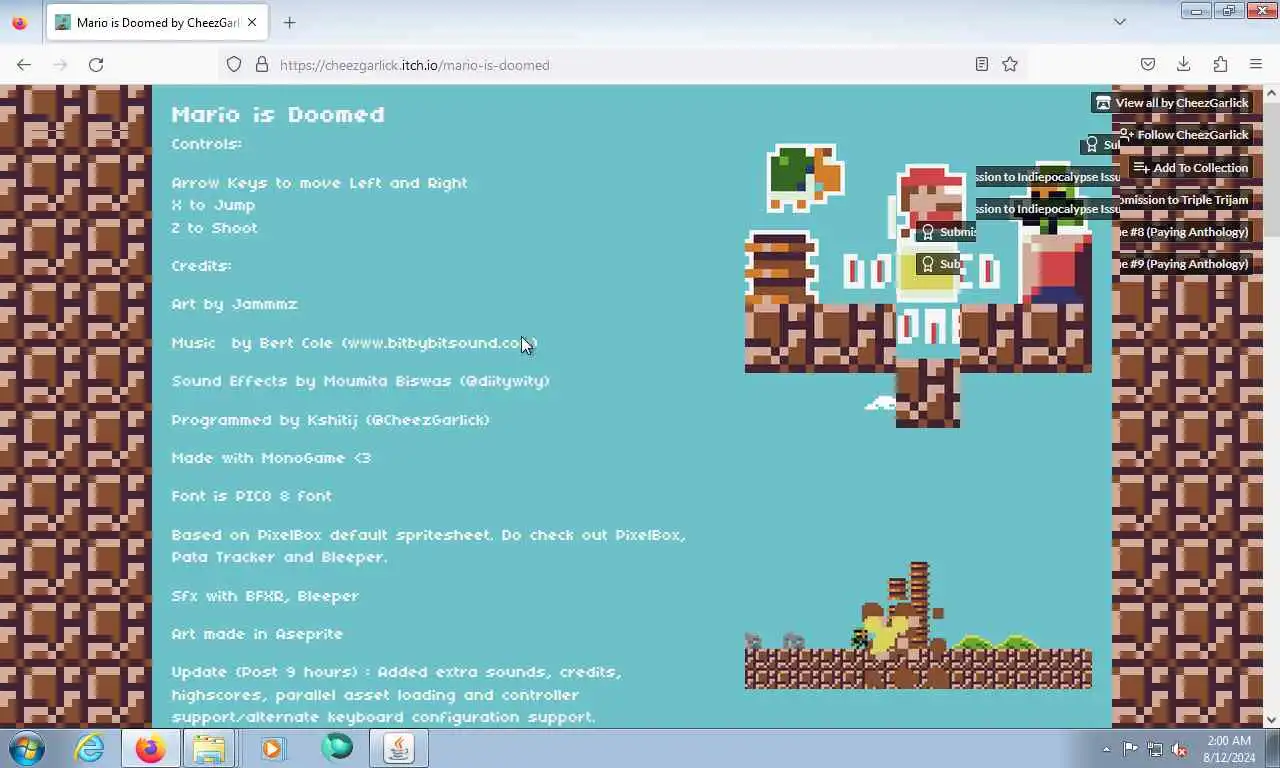
Task: Click 'Sfx with BFXR, Bleeper' line
Action: [x=265, y=596]
